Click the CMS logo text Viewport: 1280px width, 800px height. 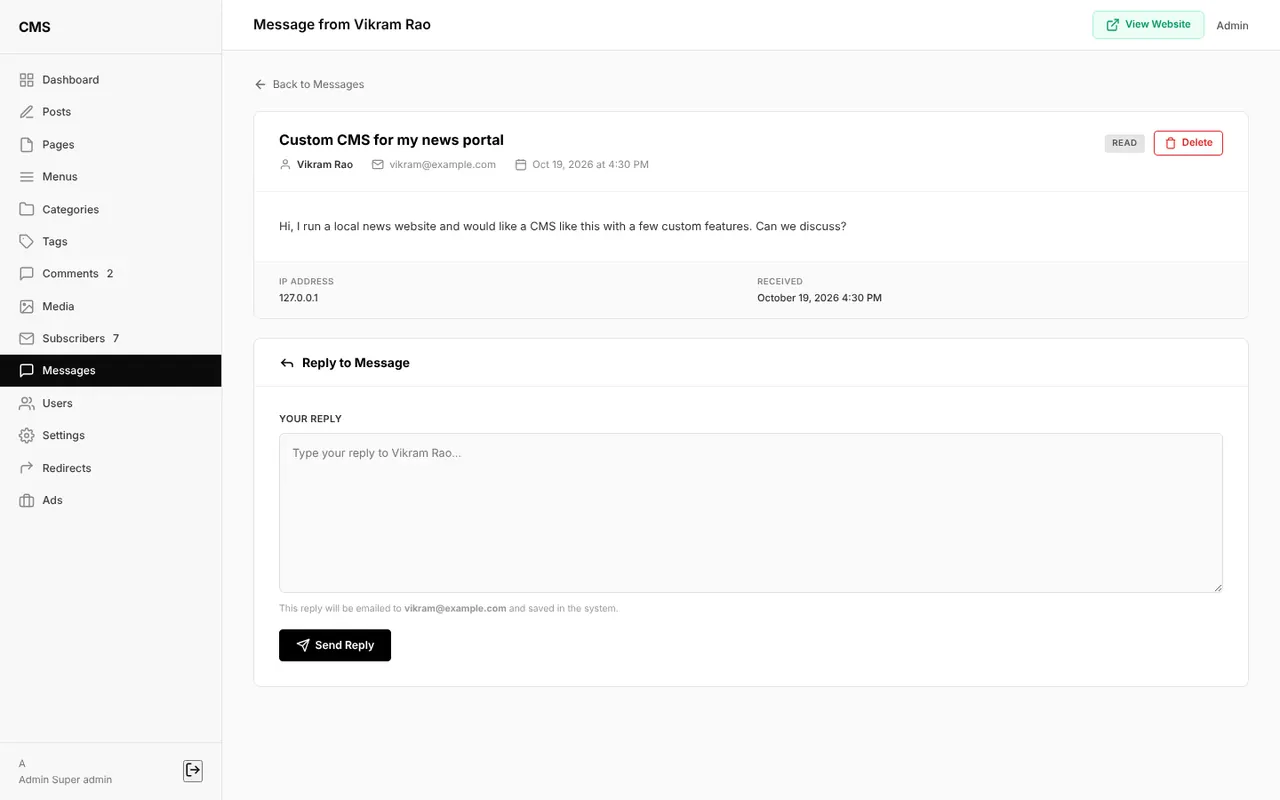pos(34,27)
